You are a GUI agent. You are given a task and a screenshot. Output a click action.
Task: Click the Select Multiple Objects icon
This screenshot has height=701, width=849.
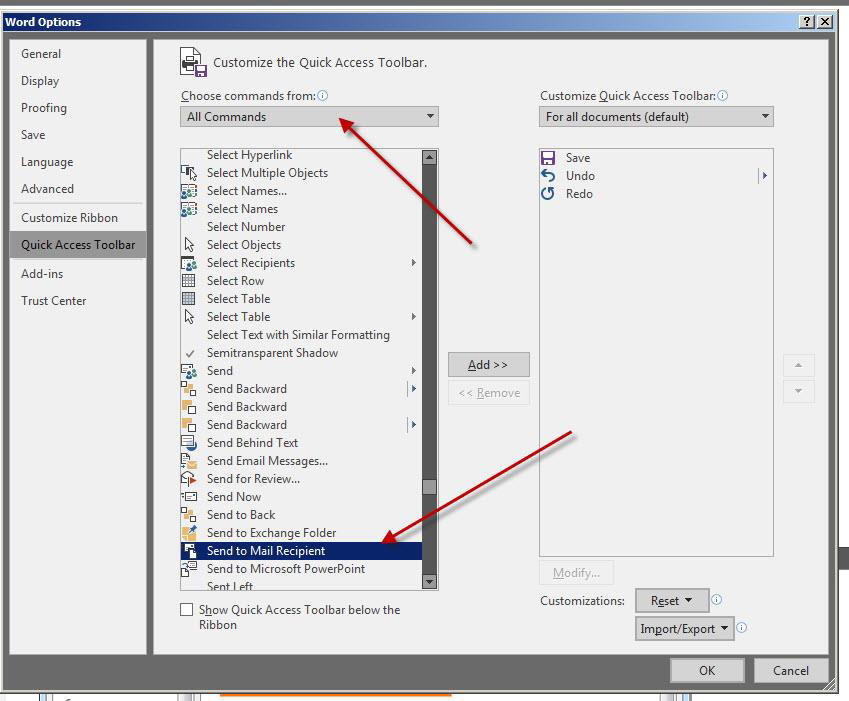pos(188,173)
